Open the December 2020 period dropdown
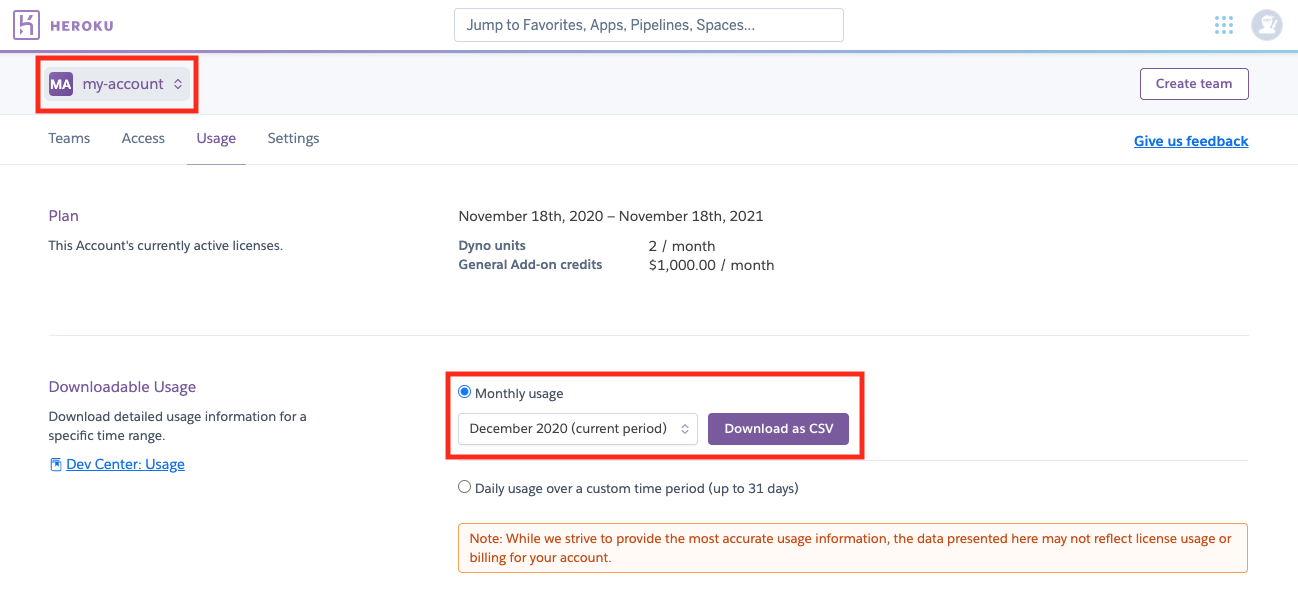1298x609 pixels. pyautogui.click(x=577, y=428)
